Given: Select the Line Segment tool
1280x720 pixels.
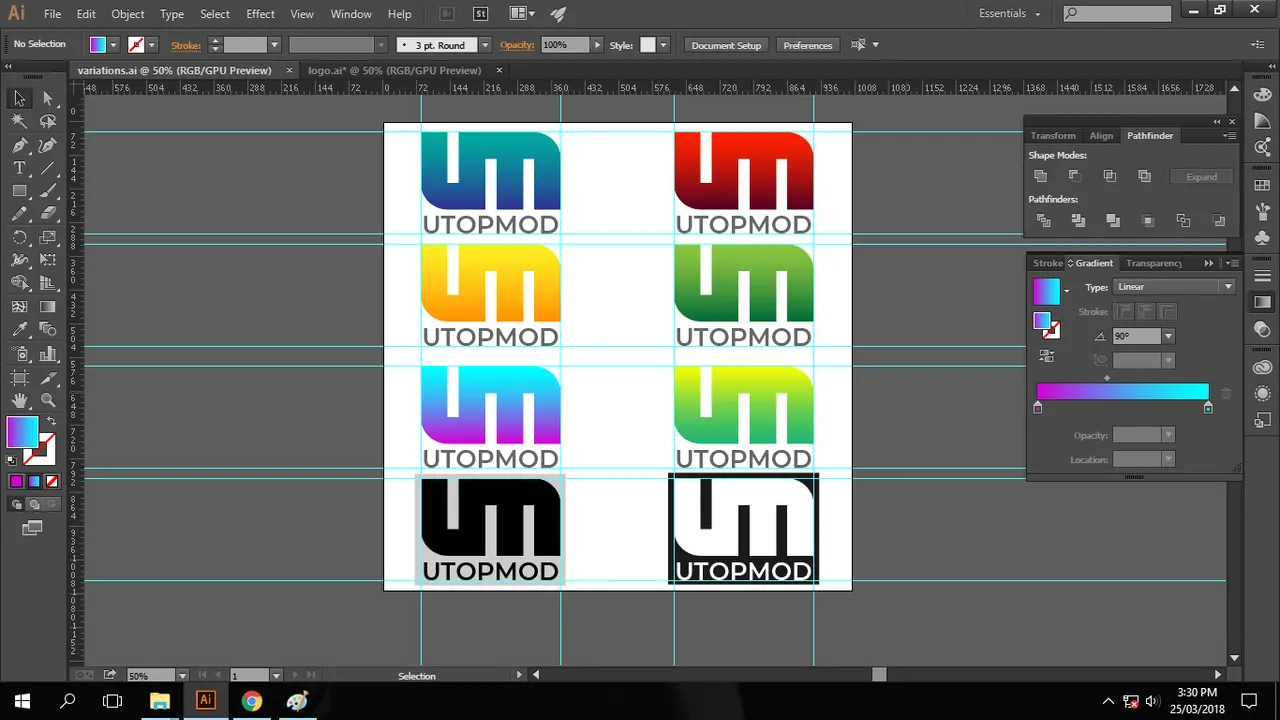Looking at the screenshot, I should 47,168.
